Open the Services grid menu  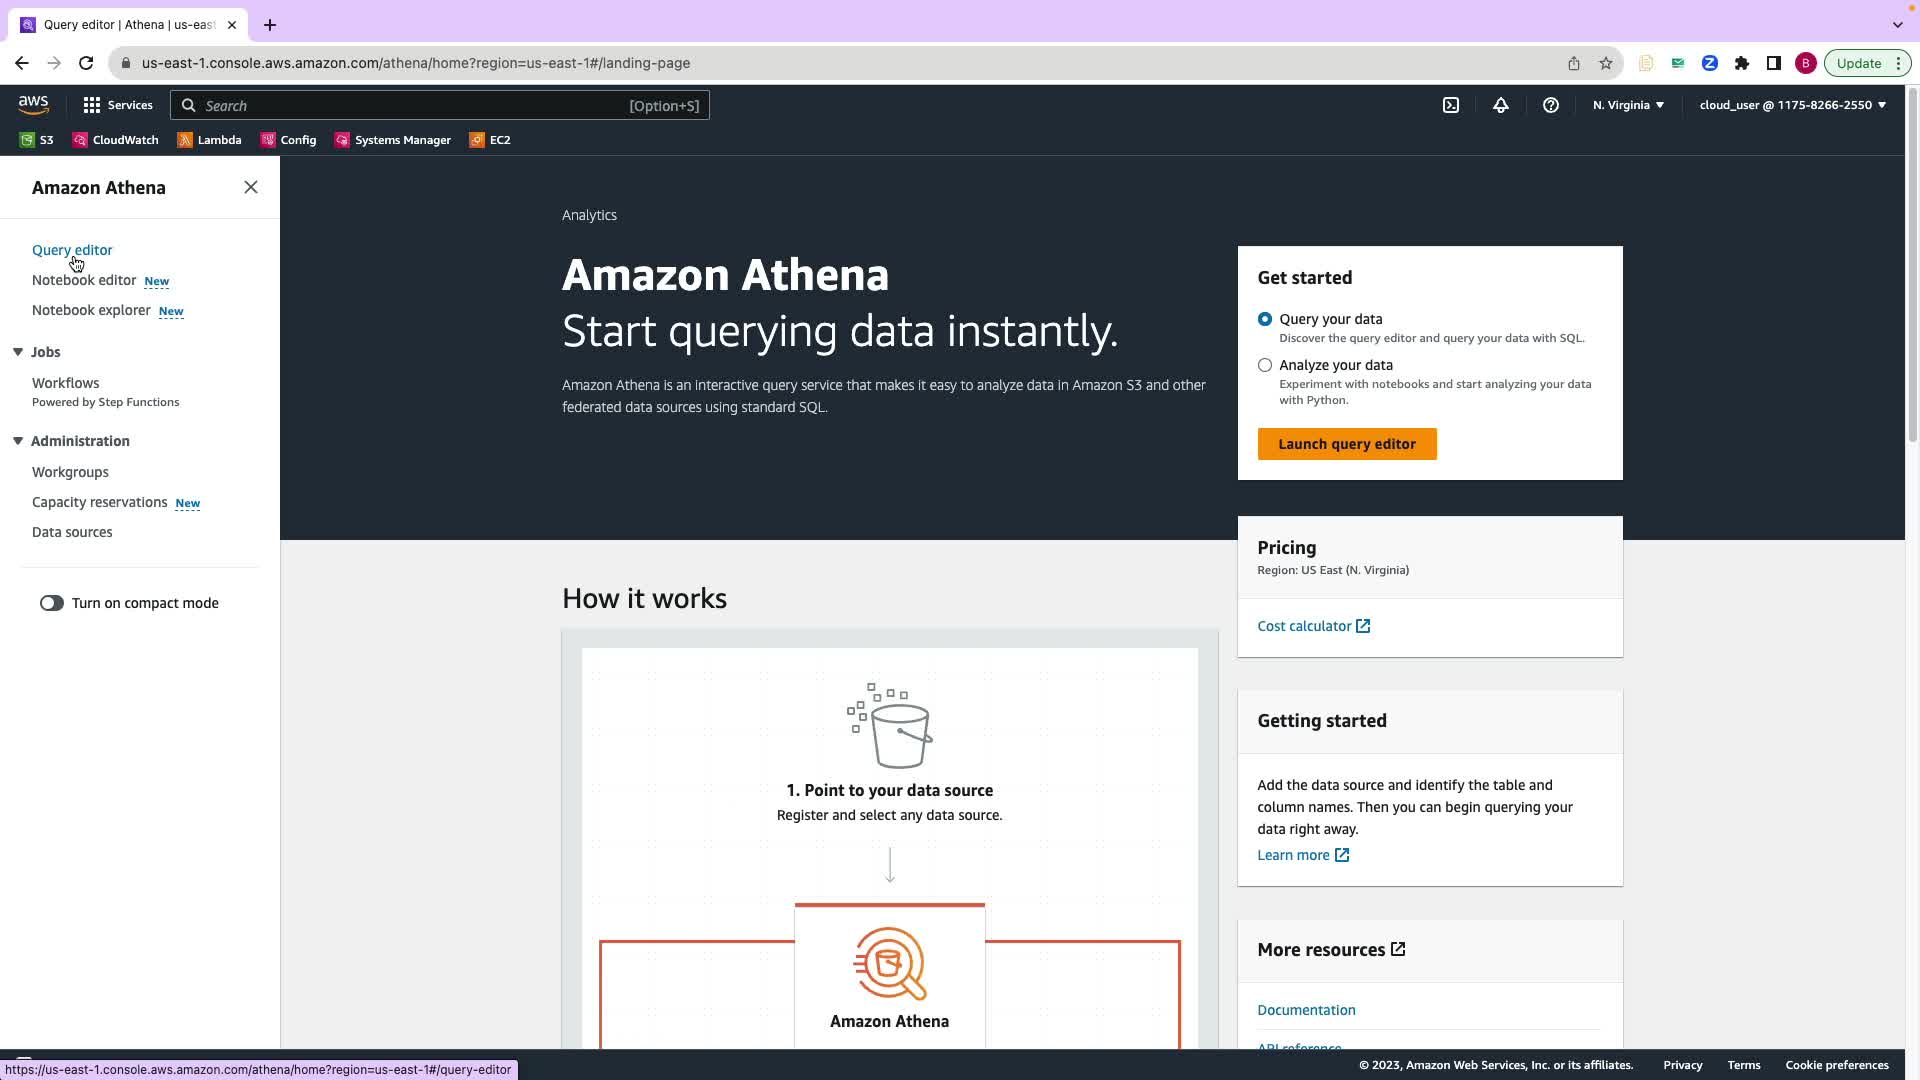pyautogui.click(x=117, y=105)
